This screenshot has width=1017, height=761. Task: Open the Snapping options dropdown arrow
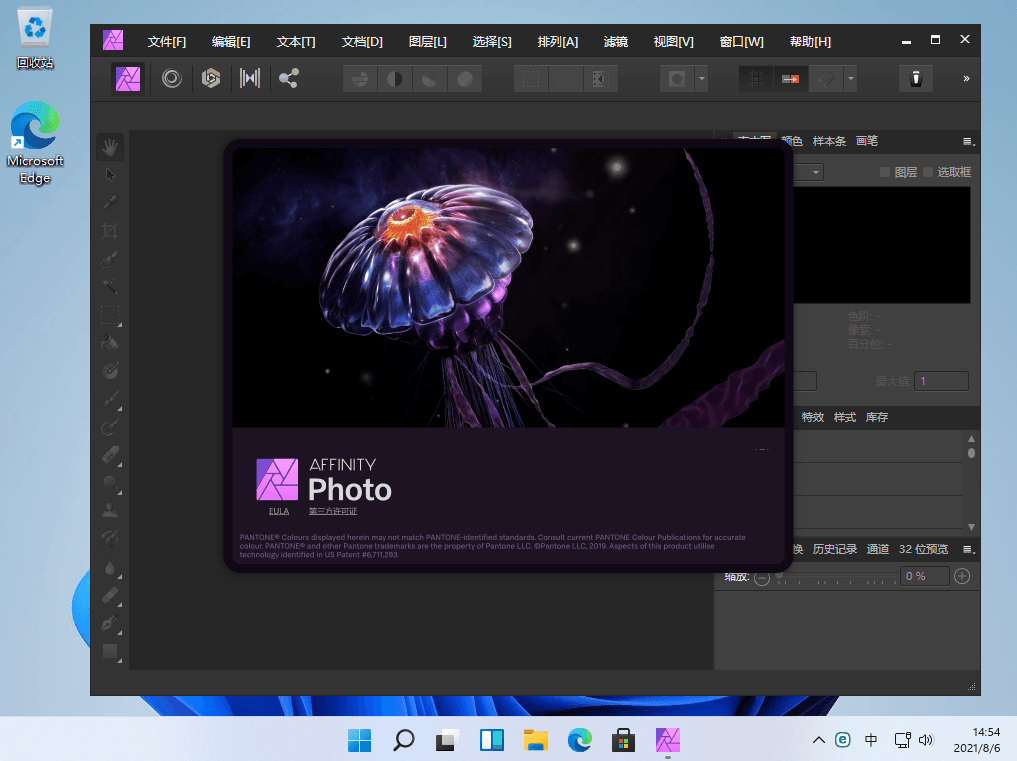850,79
